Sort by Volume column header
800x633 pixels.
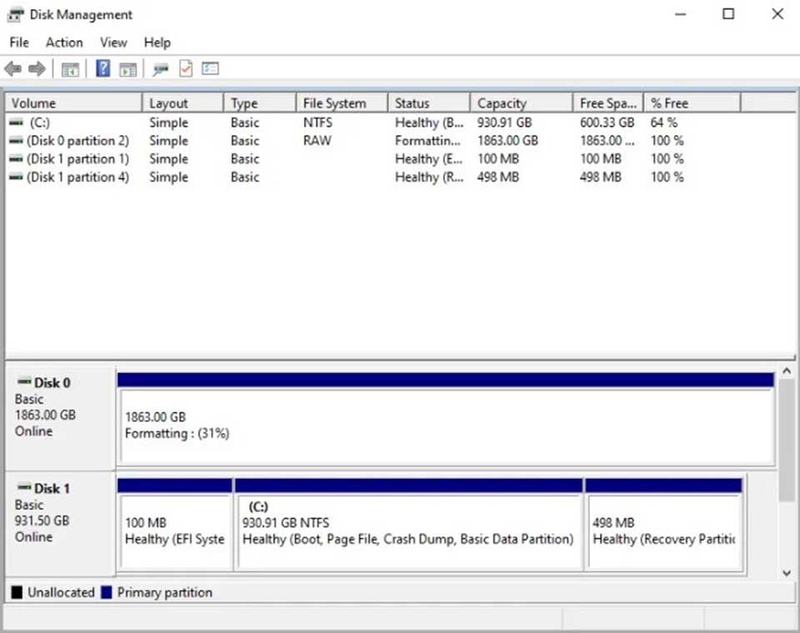[x=73, y=103]
